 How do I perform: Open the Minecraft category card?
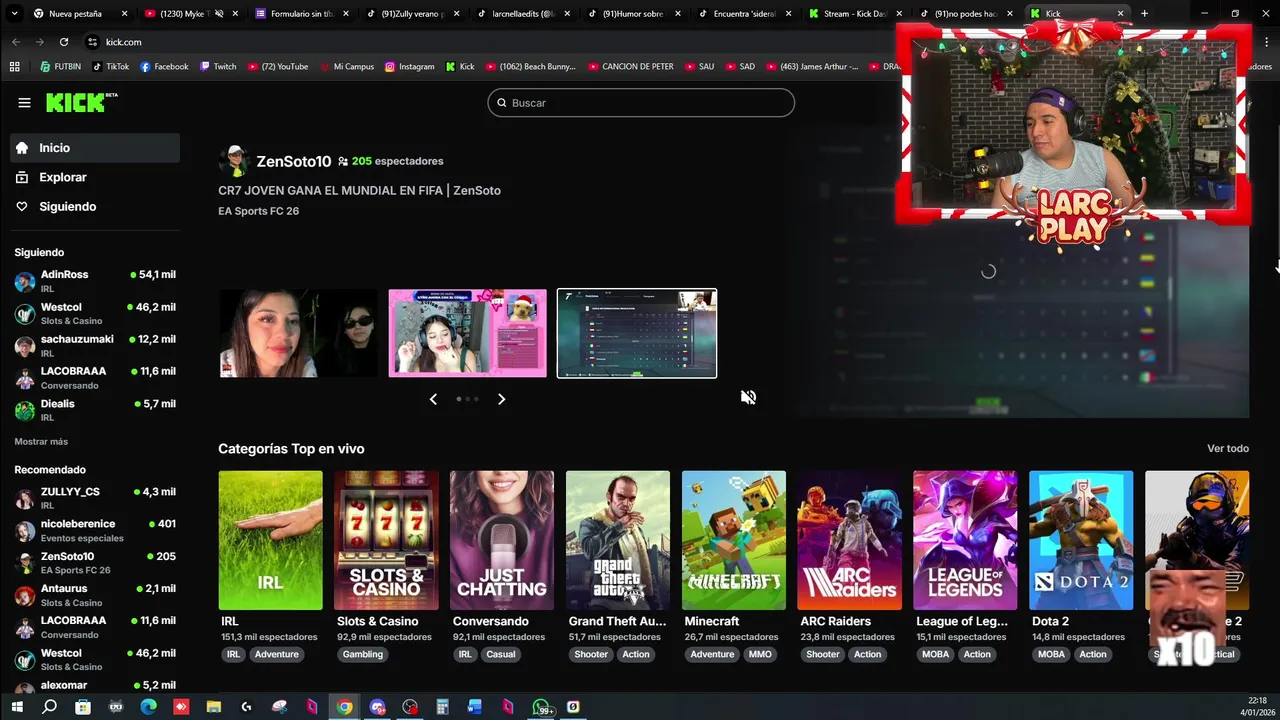(734, 540)
